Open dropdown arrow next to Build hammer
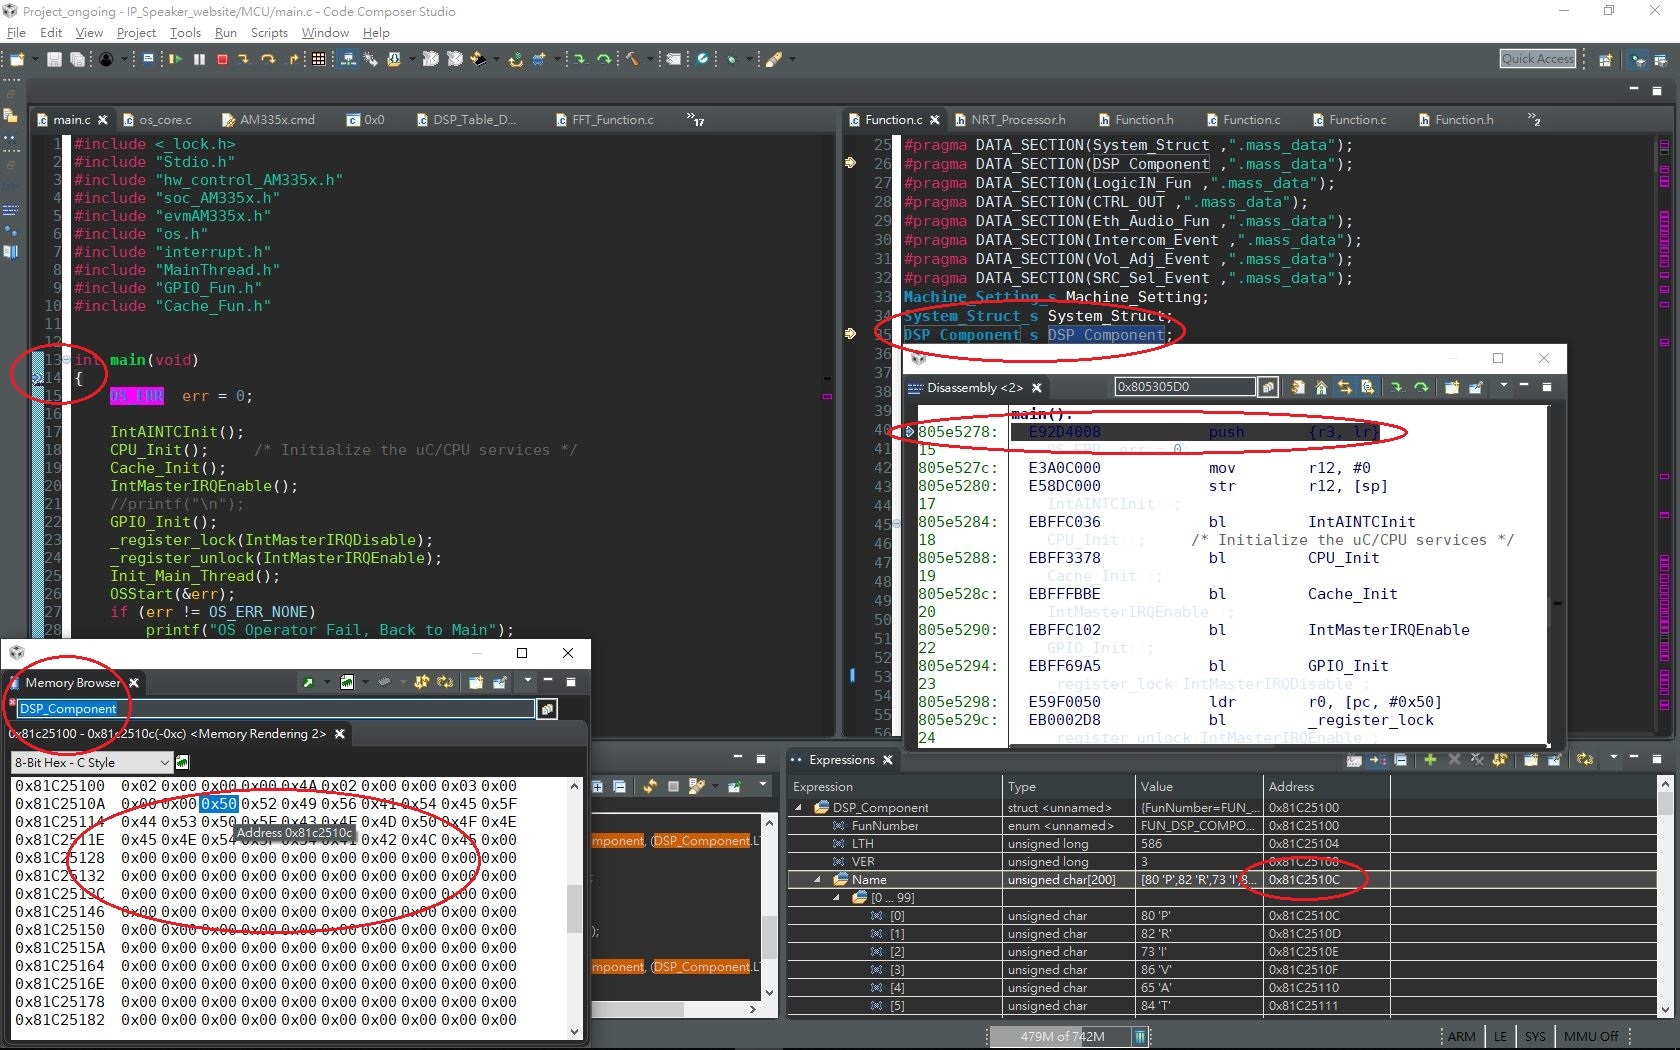The width and height of the screenshot is (1680, 1050). (x=650, y=60)
